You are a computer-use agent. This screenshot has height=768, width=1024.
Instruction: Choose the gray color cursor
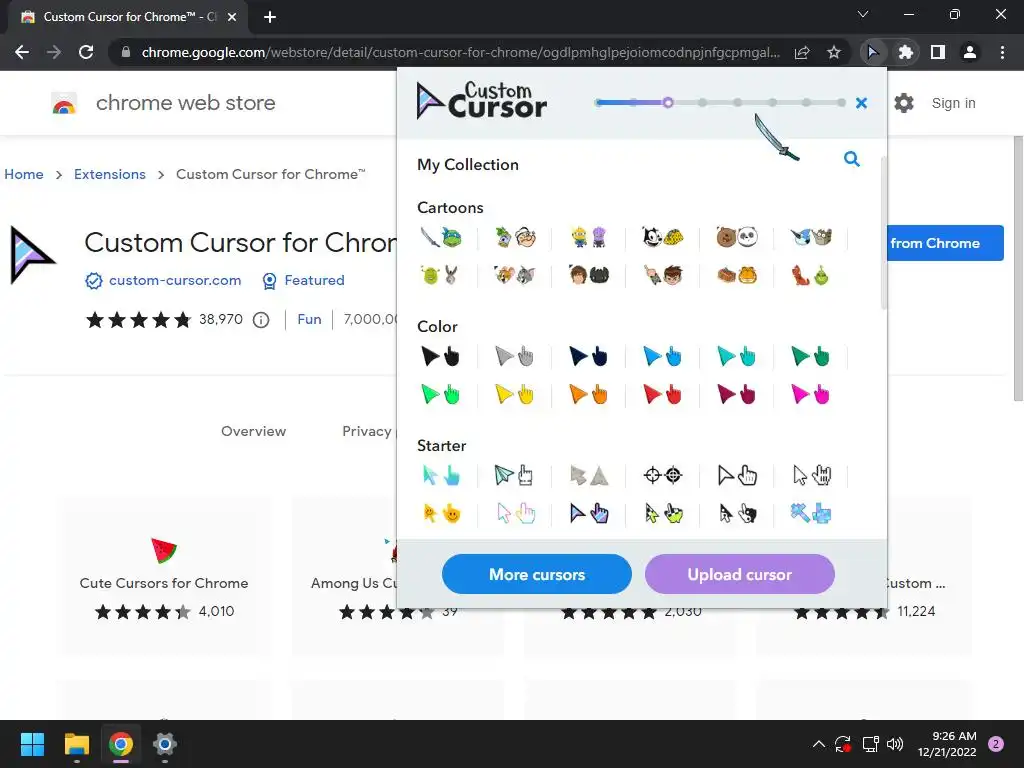tap(515, 357)
